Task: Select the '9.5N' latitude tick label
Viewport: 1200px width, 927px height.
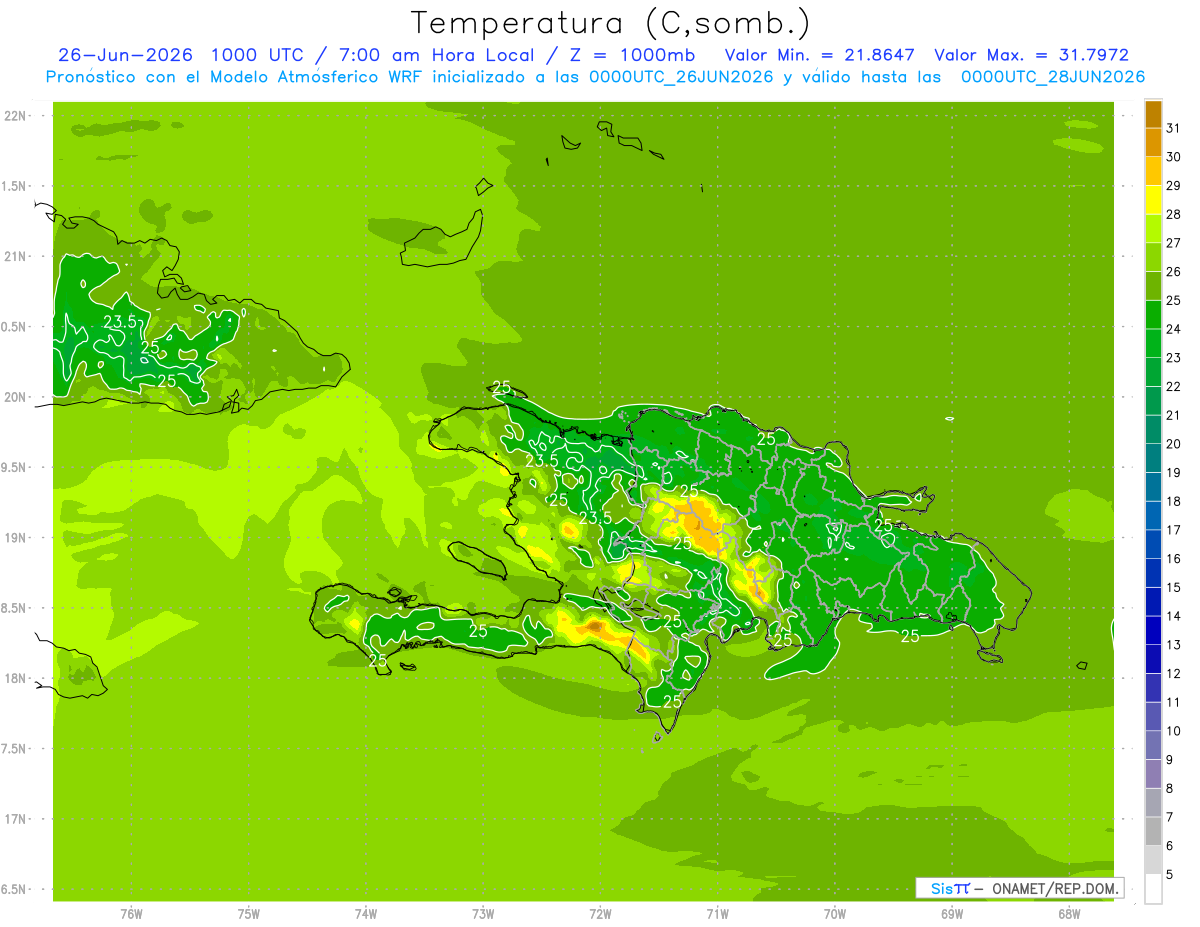Action: (15, 467)
